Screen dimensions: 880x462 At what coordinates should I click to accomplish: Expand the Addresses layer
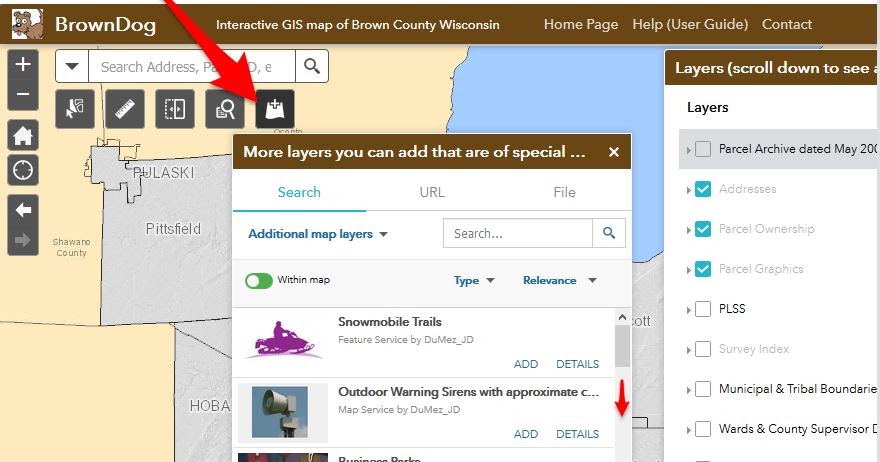(689, 190)
